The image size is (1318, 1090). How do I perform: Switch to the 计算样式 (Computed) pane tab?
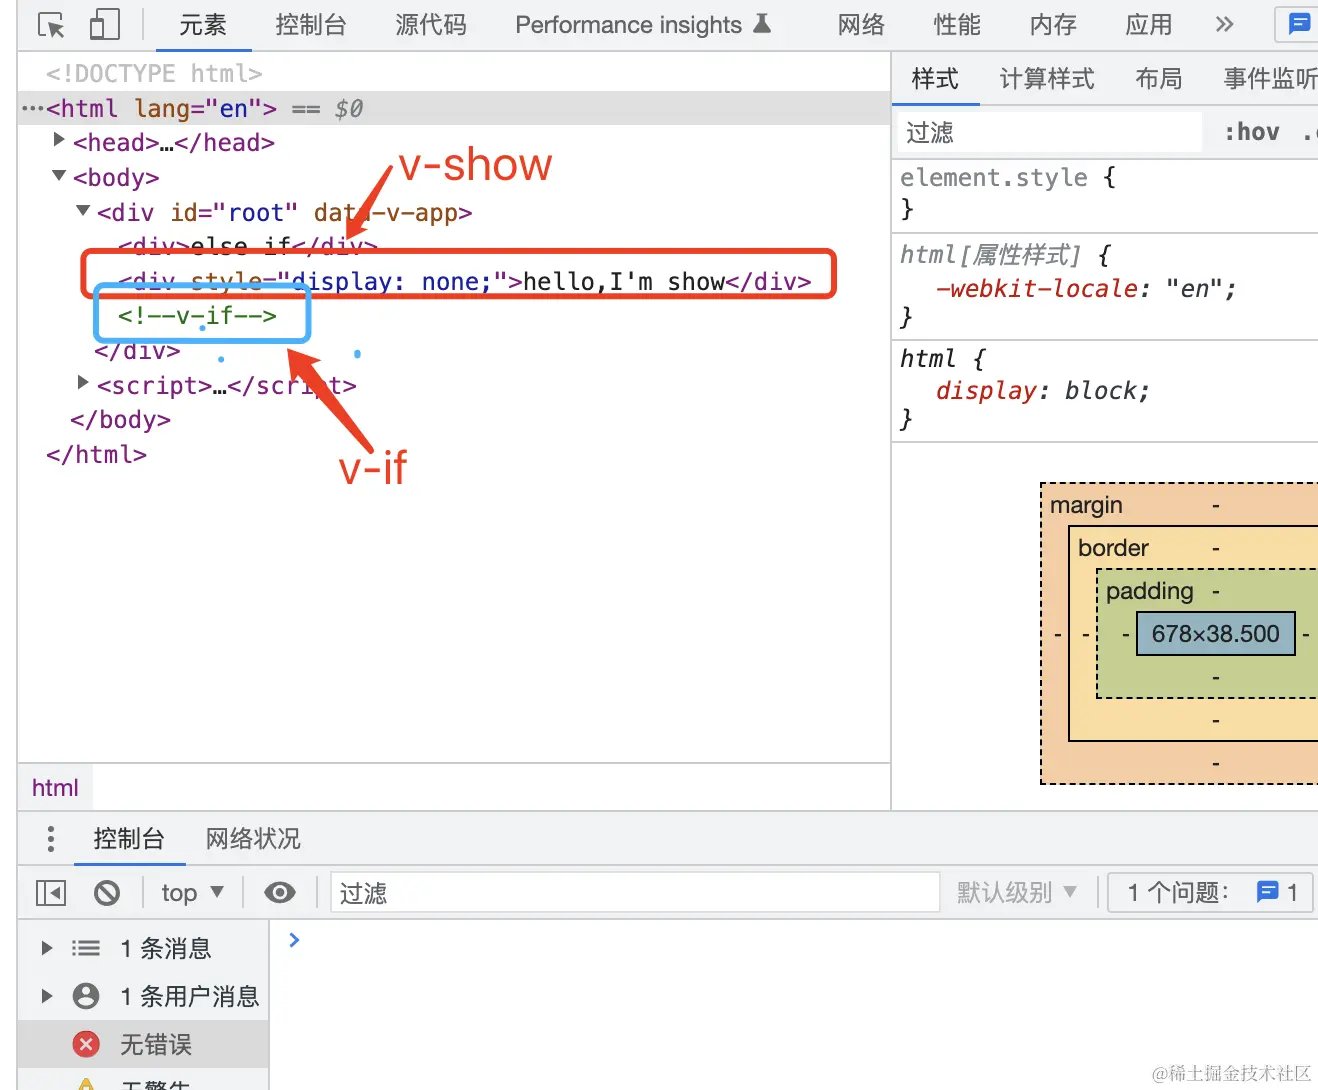[x=1047, y=79]
